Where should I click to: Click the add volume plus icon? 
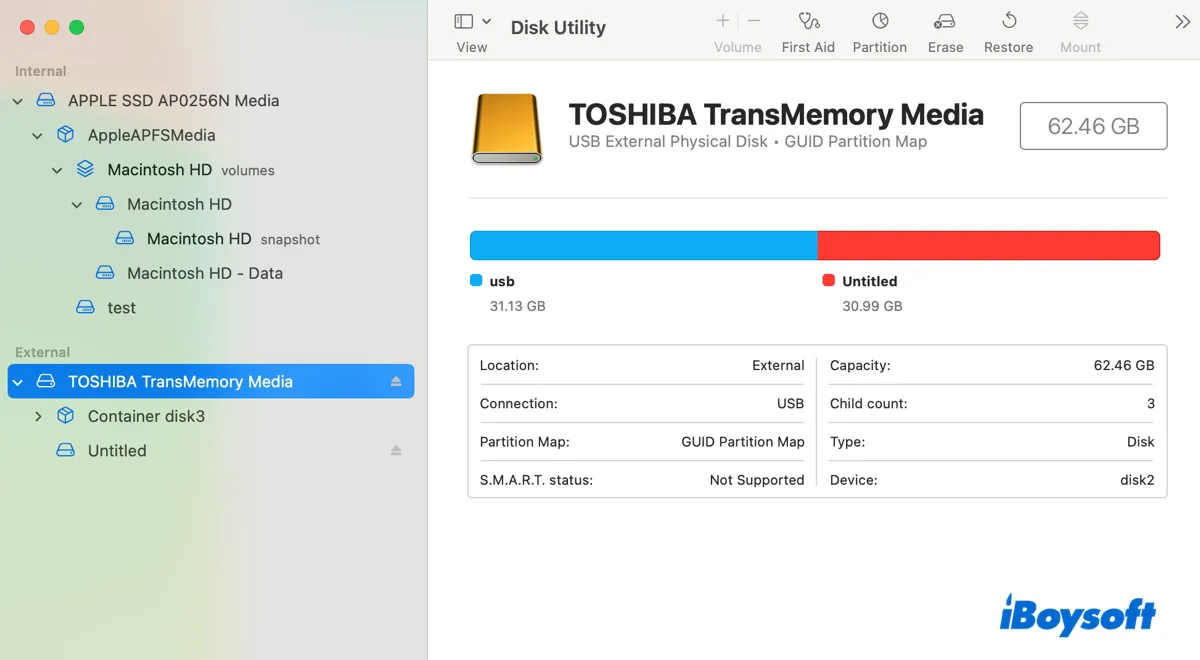[722, 21]
